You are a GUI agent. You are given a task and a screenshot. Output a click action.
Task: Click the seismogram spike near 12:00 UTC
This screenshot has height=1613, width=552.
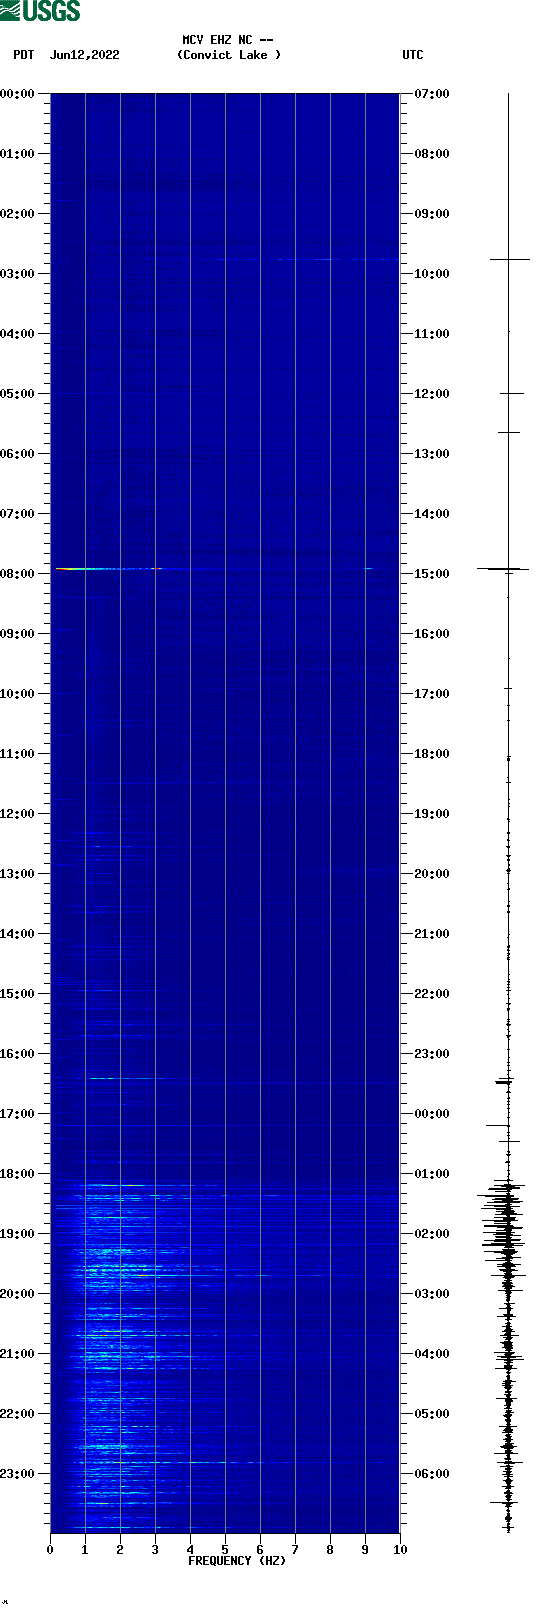[512, 393]
